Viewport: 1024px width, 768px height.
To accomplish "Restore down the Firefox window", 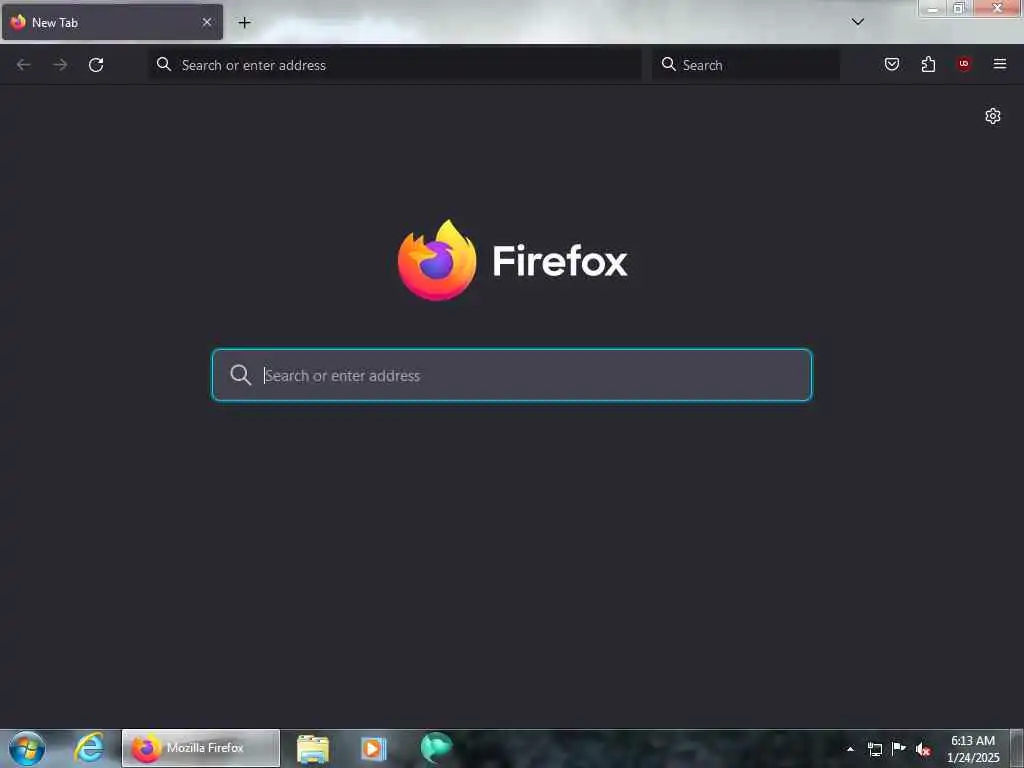I will 959,8.
